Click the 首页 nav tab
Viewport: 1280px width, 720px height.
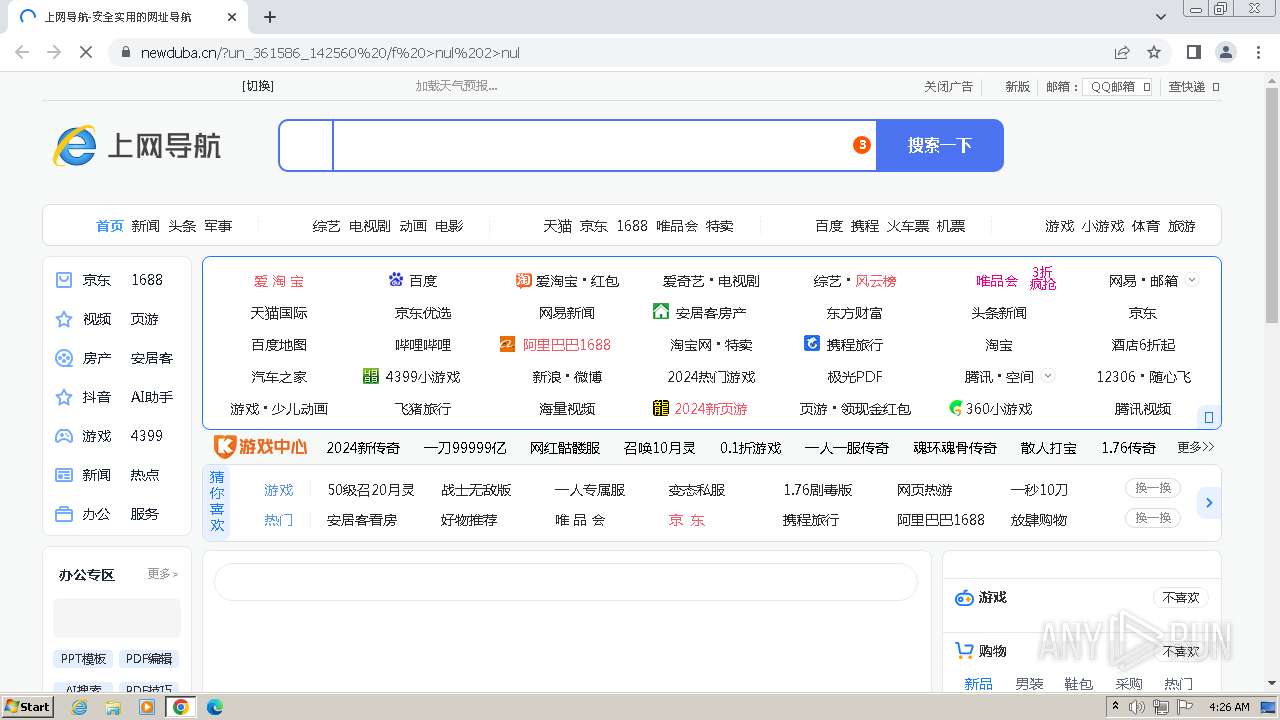109,226
